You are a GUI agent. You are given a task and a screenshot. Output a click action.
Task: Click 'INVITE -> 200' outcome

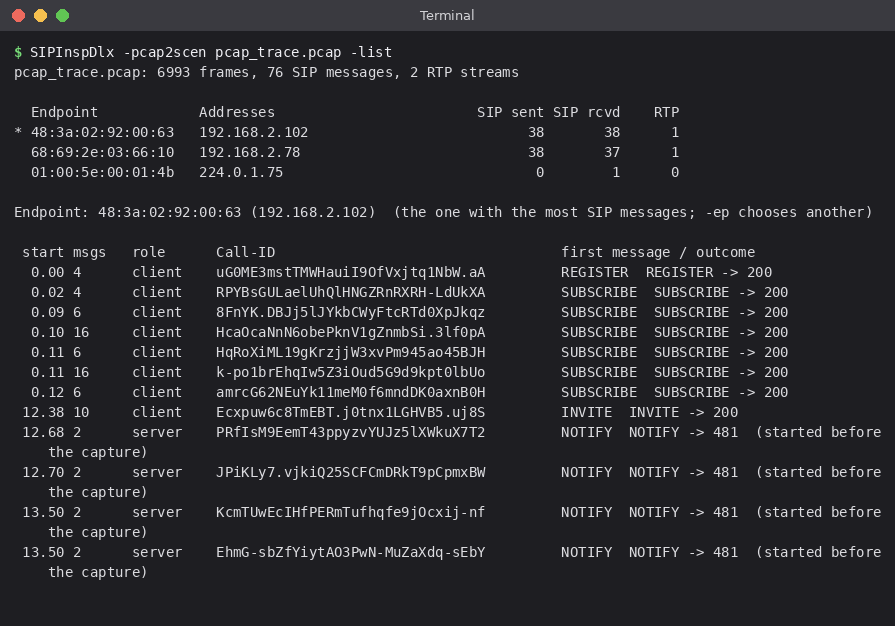(683, 412)
